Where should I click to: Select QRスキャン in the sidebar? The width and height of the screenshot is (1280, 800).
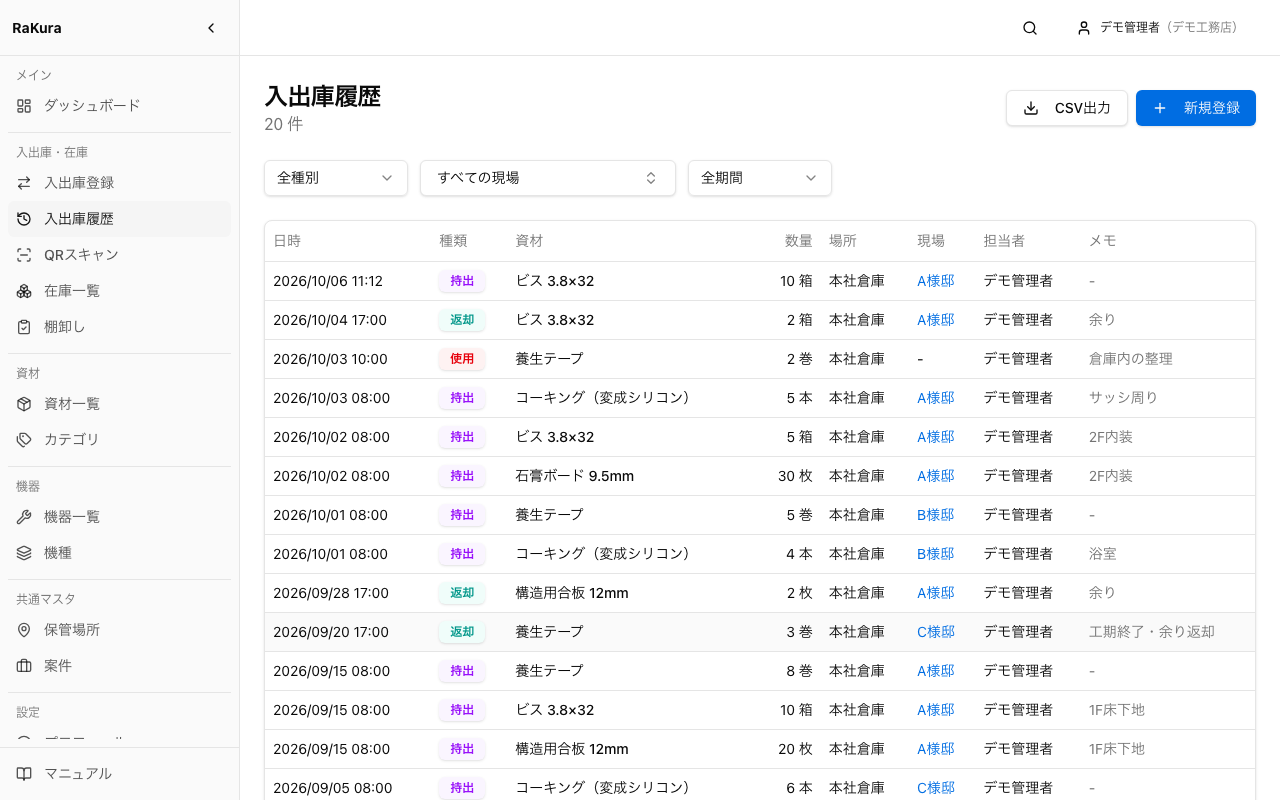[x=119, y=255]
